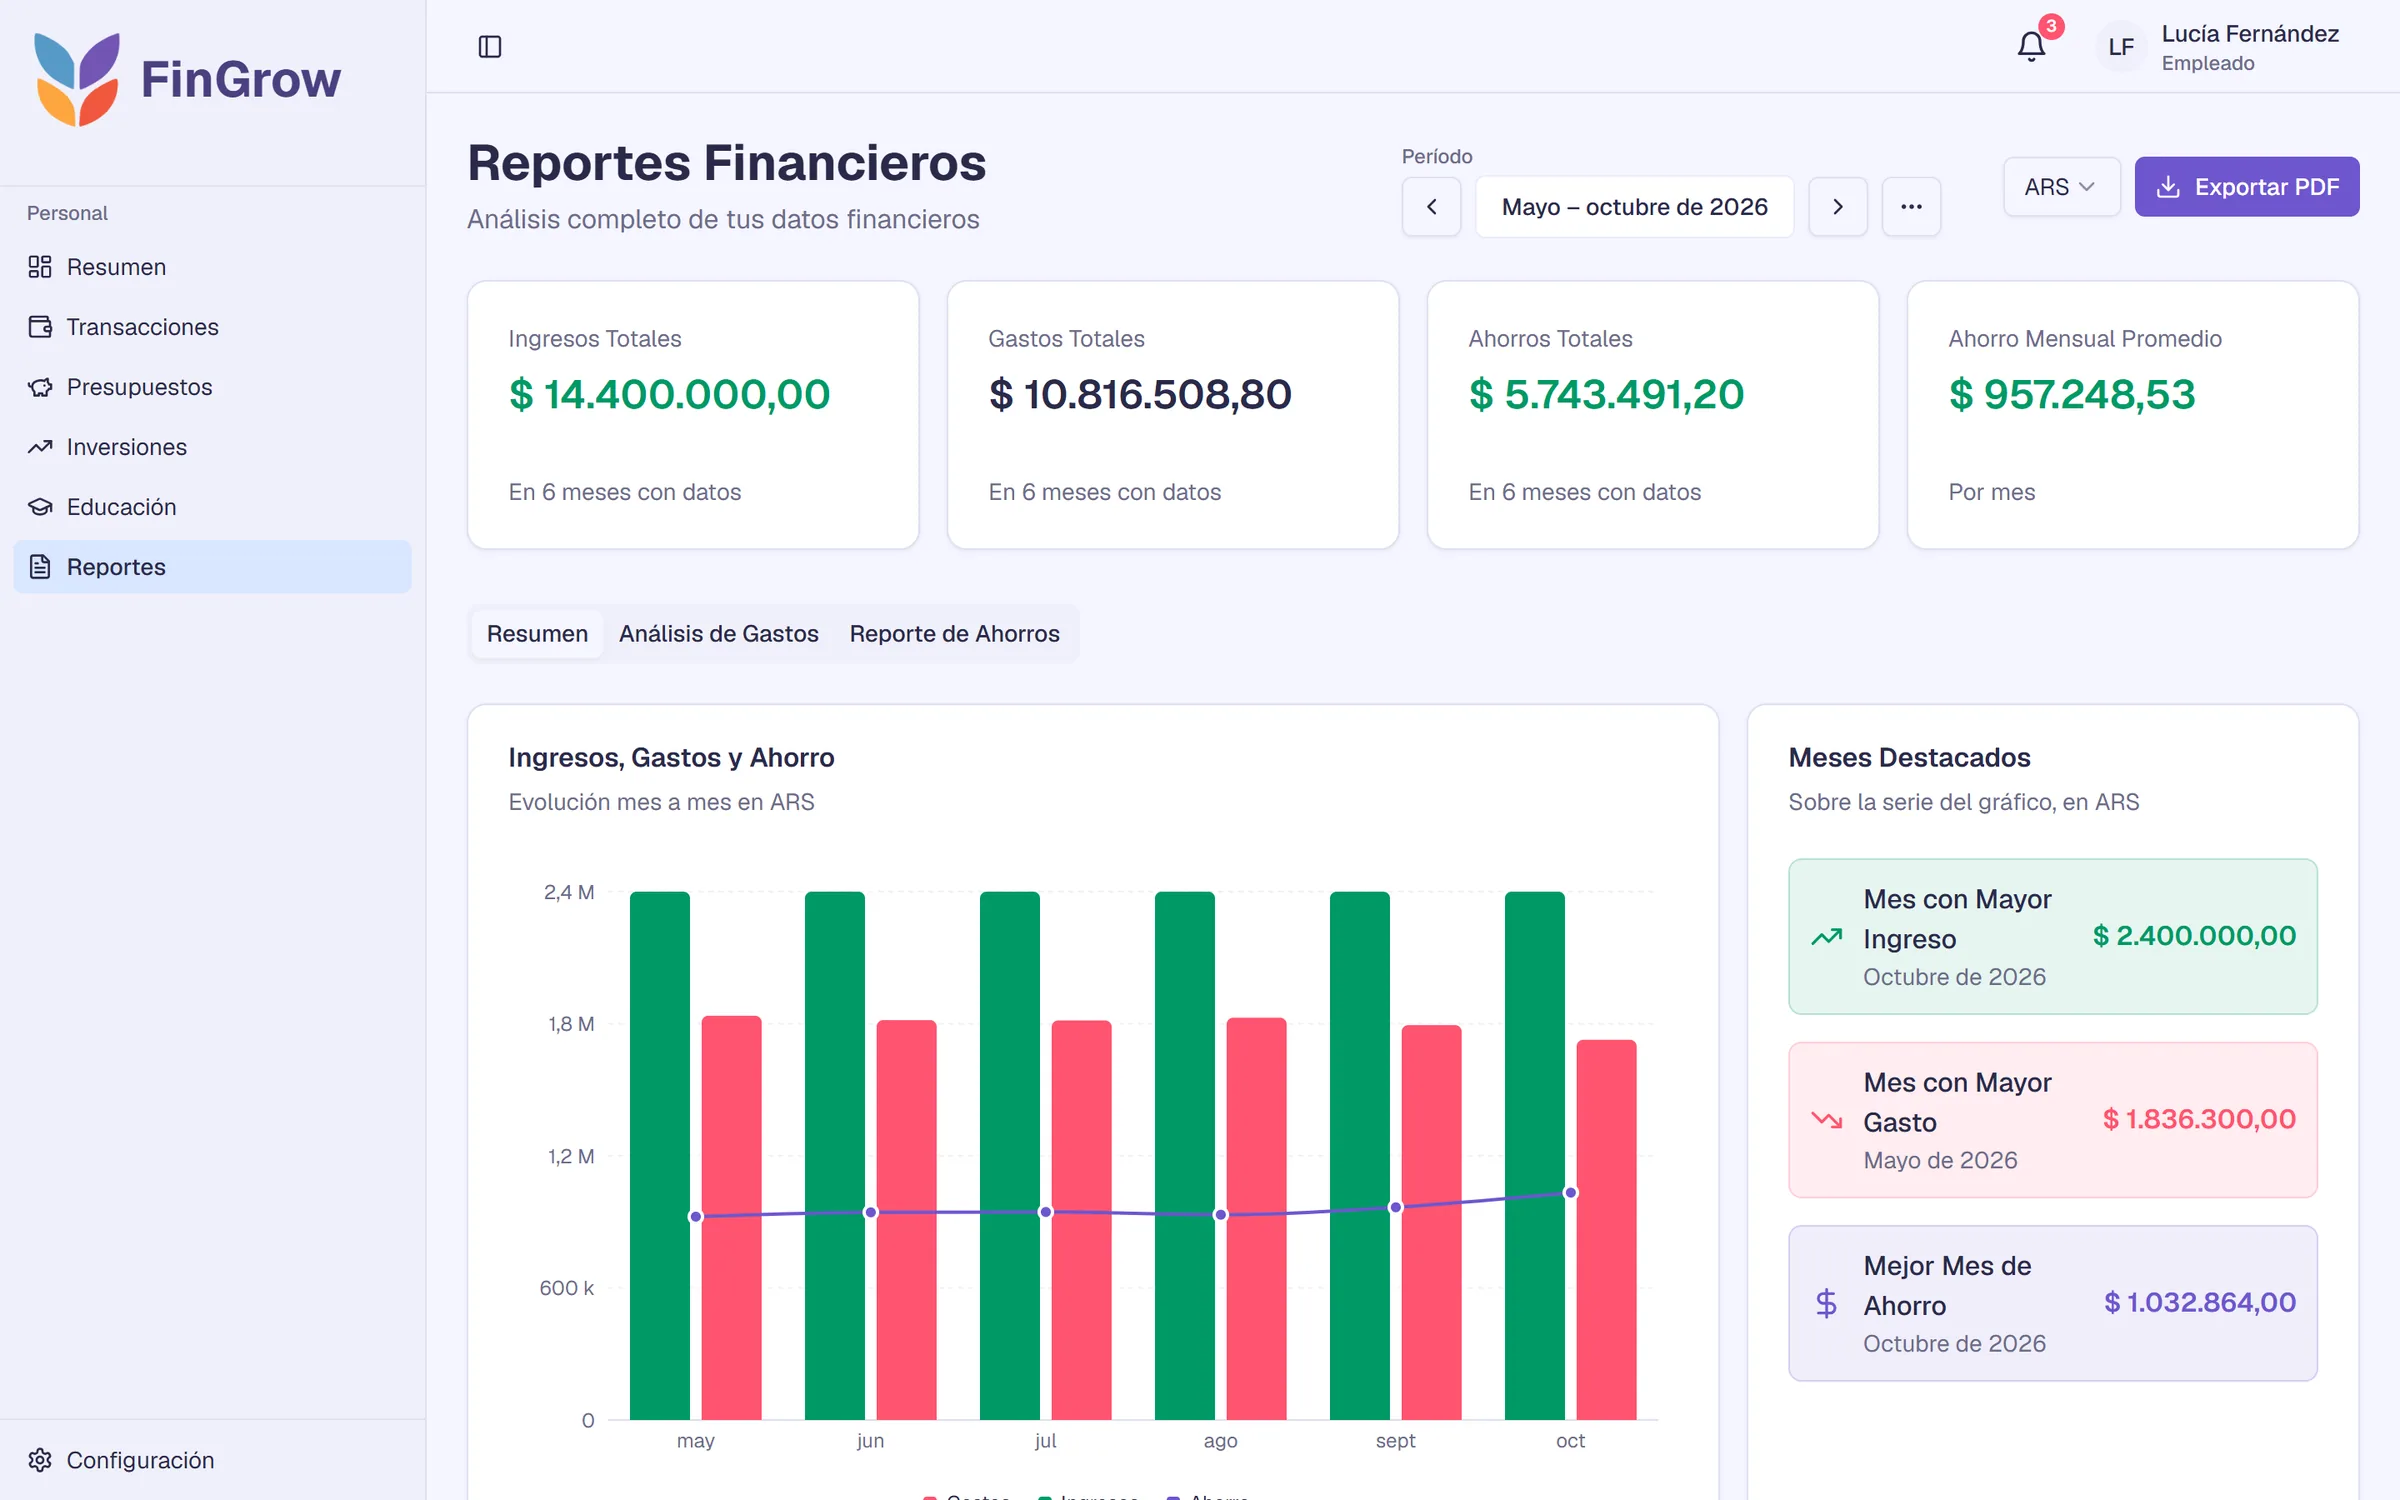Click the Exportar PDF button
Viewport: 2400px width, 1500px height.
point(2247,187)
